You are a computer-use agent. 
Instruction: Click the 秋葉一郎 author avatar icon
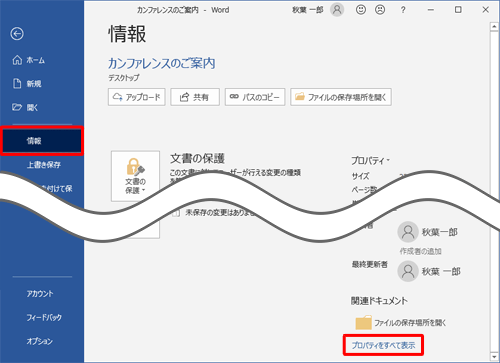coord(408,232)
